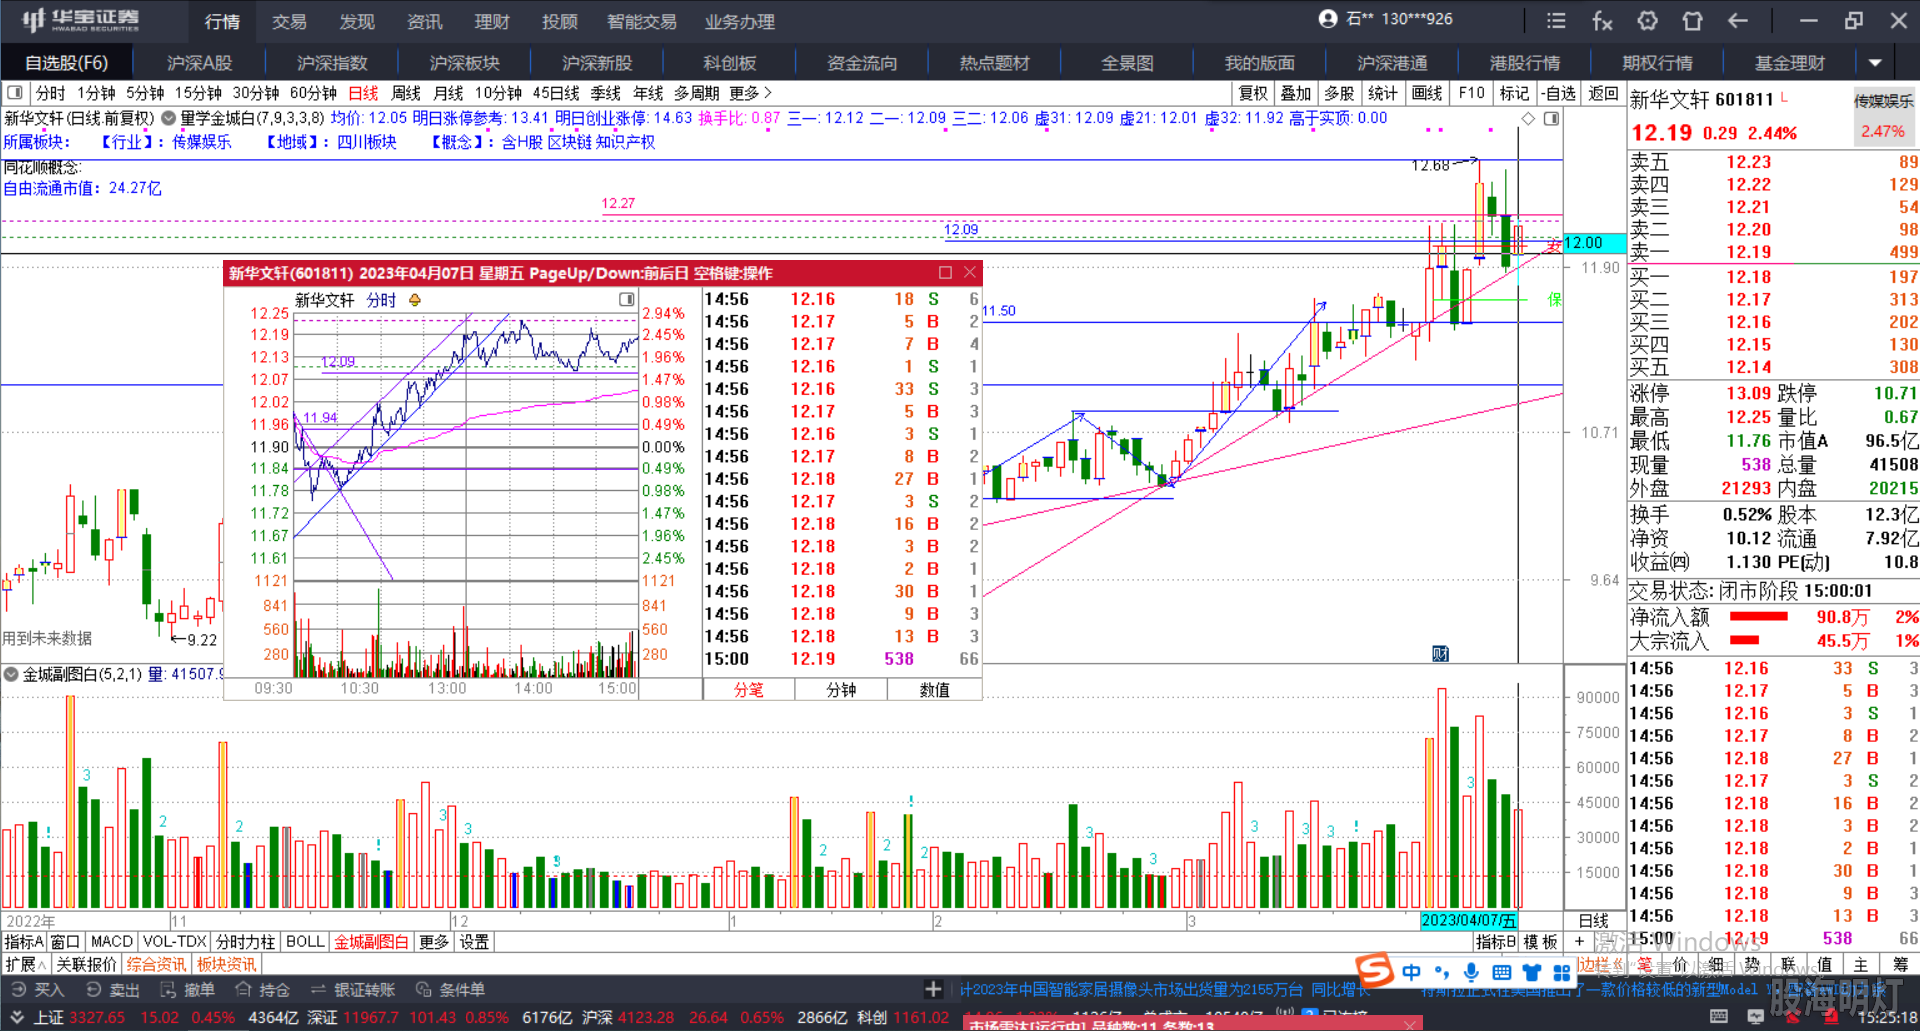This screenshot has width=1920, height=1031.
Task: Switch to 沪深A股 tab
Action: pos(199,63)
